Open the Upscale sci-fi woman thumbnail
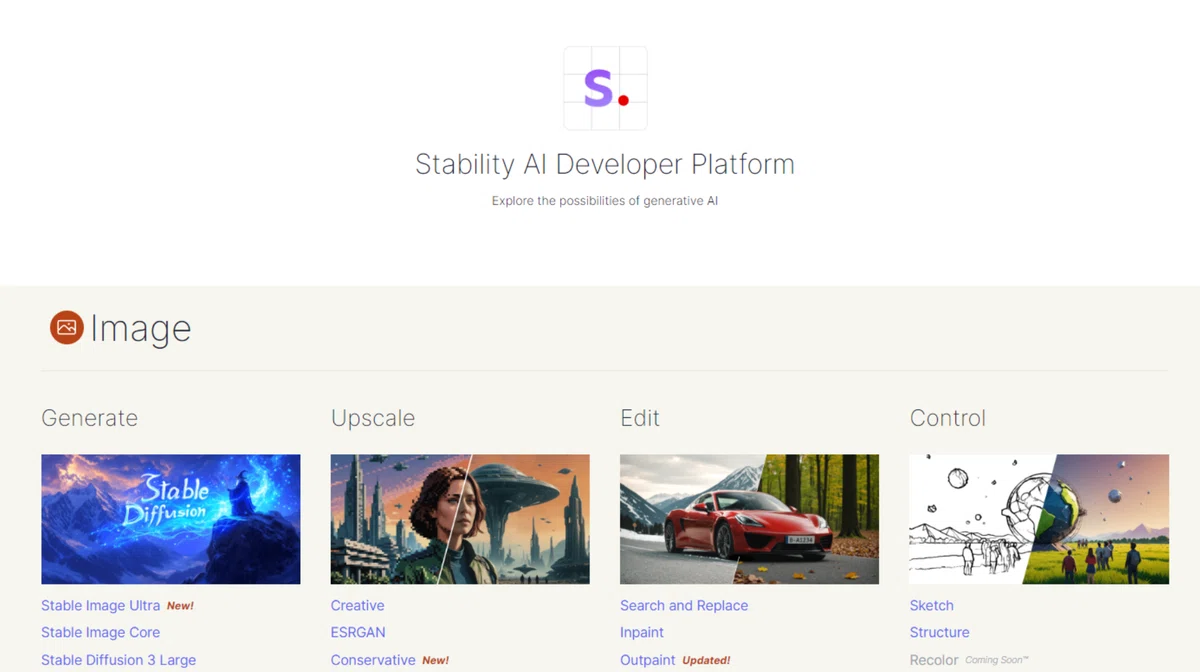The image size is (1200, 672). pyautogui.click(x=460, y=519)
